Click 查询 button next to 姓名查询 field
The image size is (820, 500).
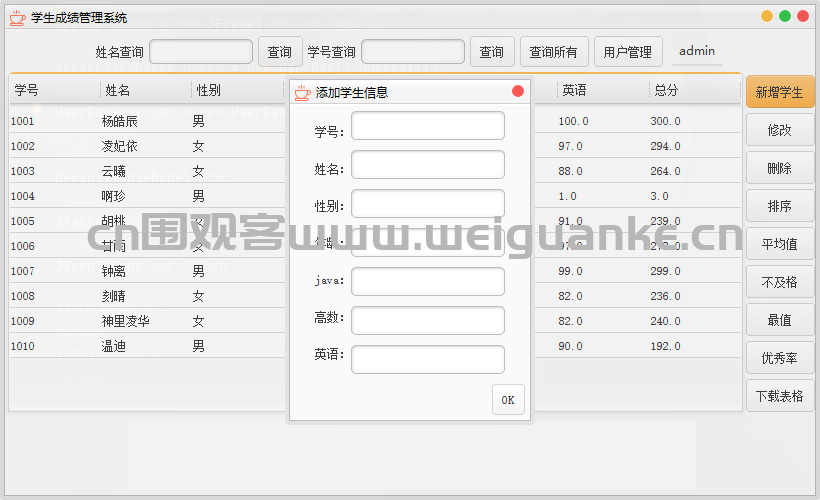[280, 52]
